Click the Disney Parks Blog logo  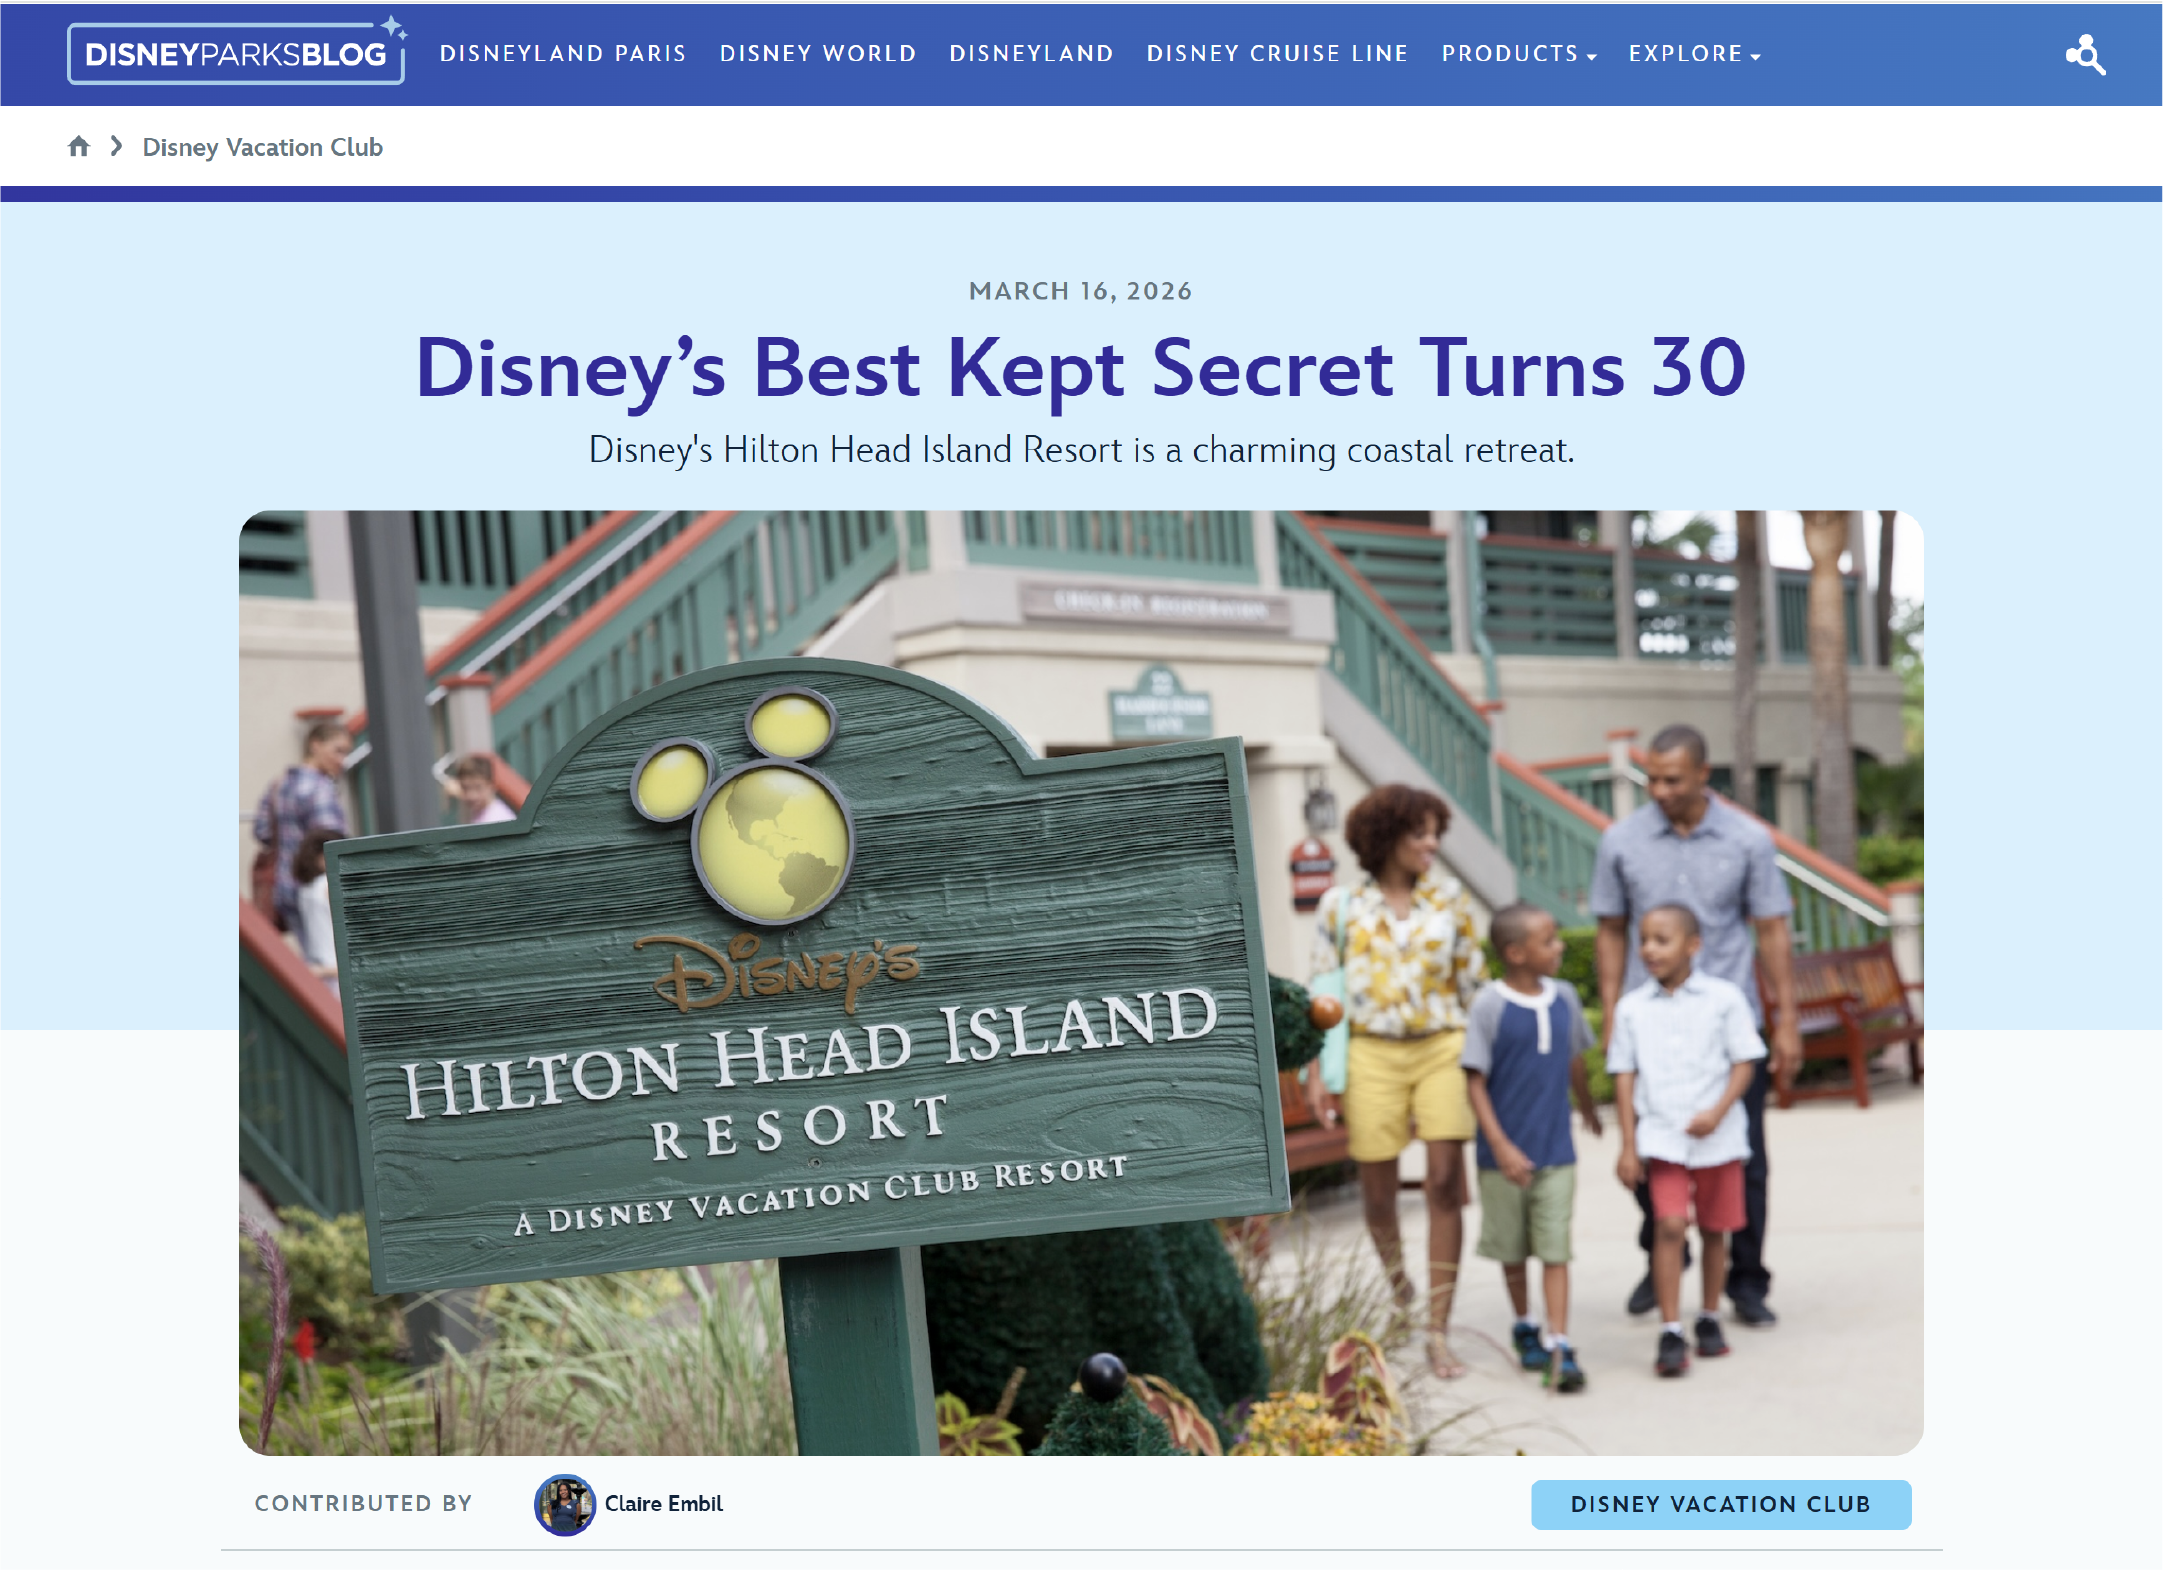[236, 54]
